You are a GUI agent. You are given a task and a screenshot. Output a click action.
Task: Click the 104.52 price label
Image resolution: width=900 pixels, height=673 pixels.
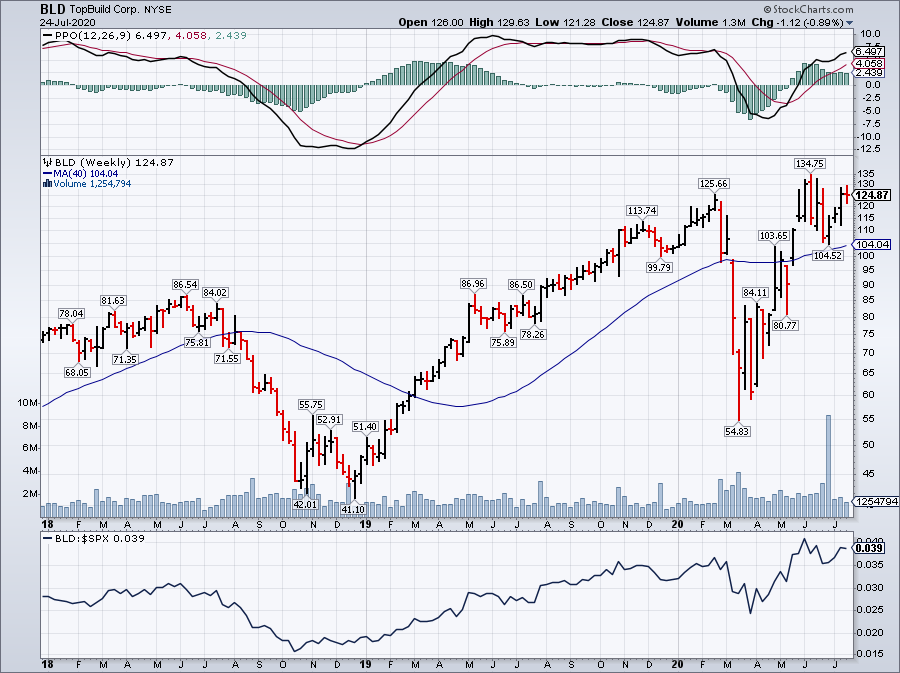[x=828, y=255]
